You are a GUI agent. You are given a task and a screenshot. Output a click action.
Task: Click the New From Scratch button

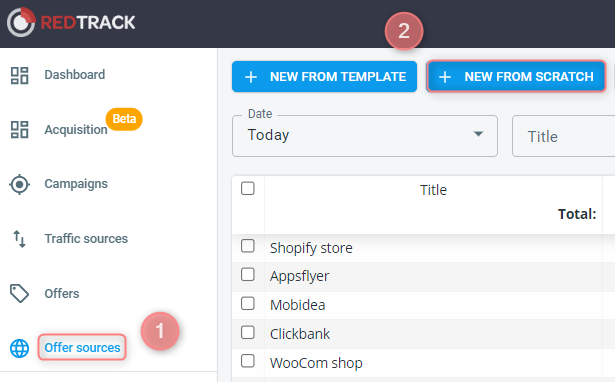coord(516,76)
